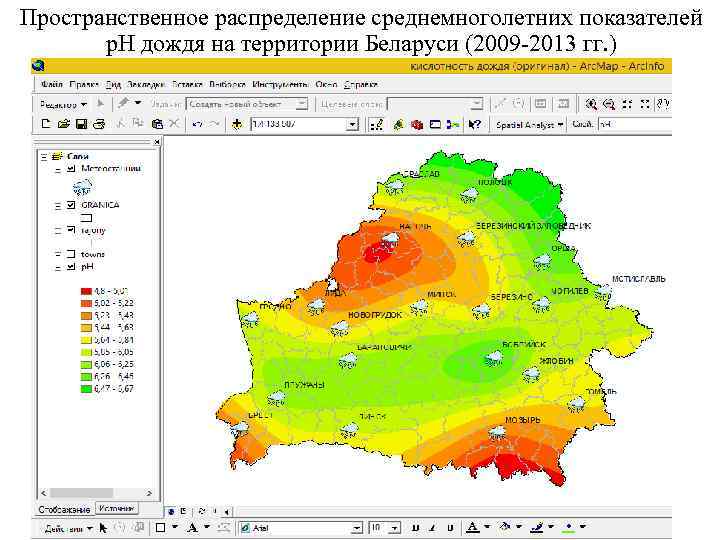
Task: Click the bright green 6,47 - 6,67 legend swatch
Action: coord(86,388)
